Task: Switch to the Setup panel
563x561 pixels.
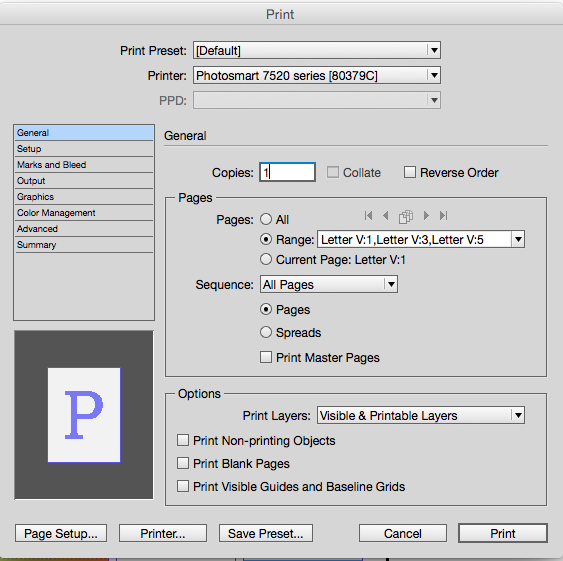Action: pos(84,149)
